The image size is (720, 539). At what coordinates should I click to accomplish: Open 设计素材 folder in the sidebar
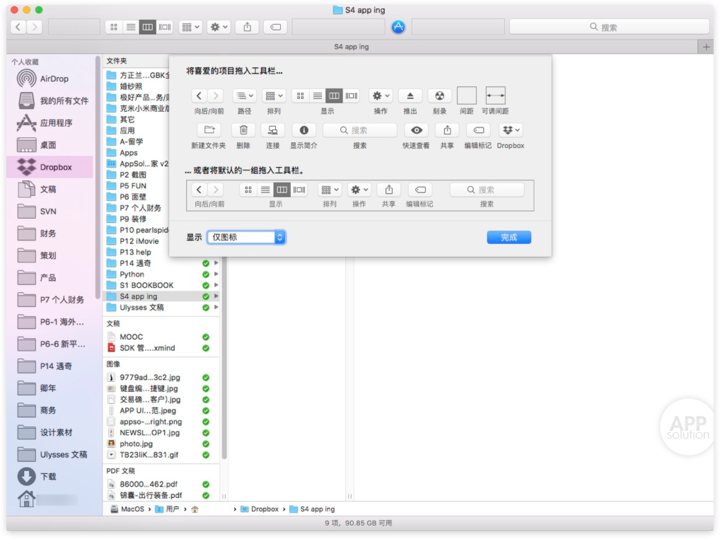(x=51, y=432)
